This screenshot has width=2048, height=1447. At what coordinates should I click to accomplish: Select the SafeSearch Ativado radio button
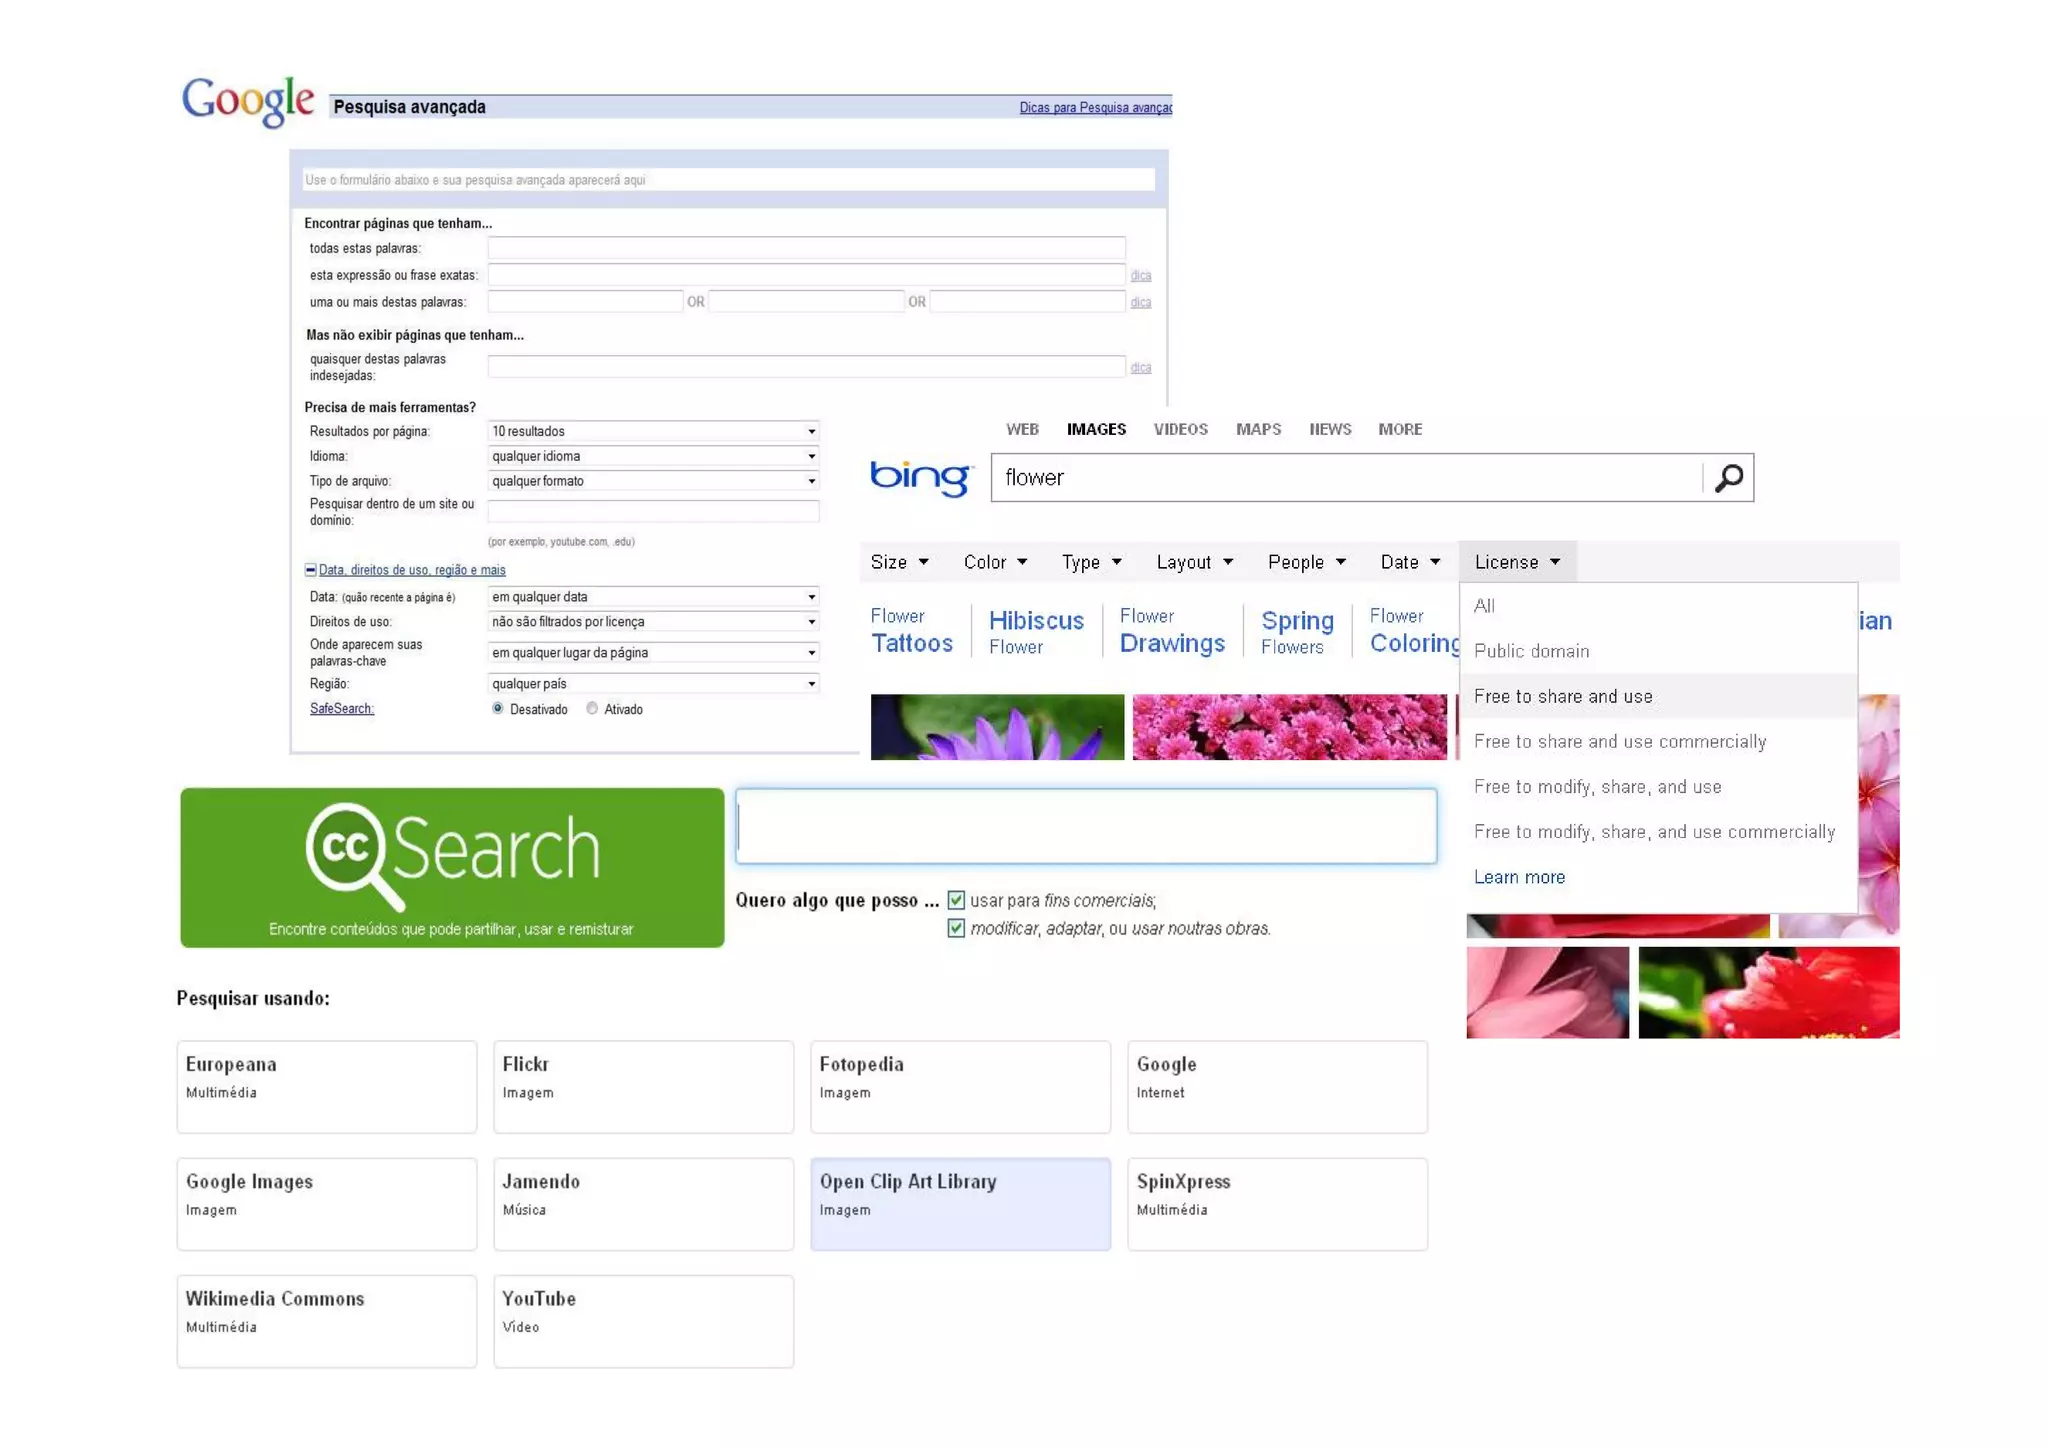tap(593, 709)
